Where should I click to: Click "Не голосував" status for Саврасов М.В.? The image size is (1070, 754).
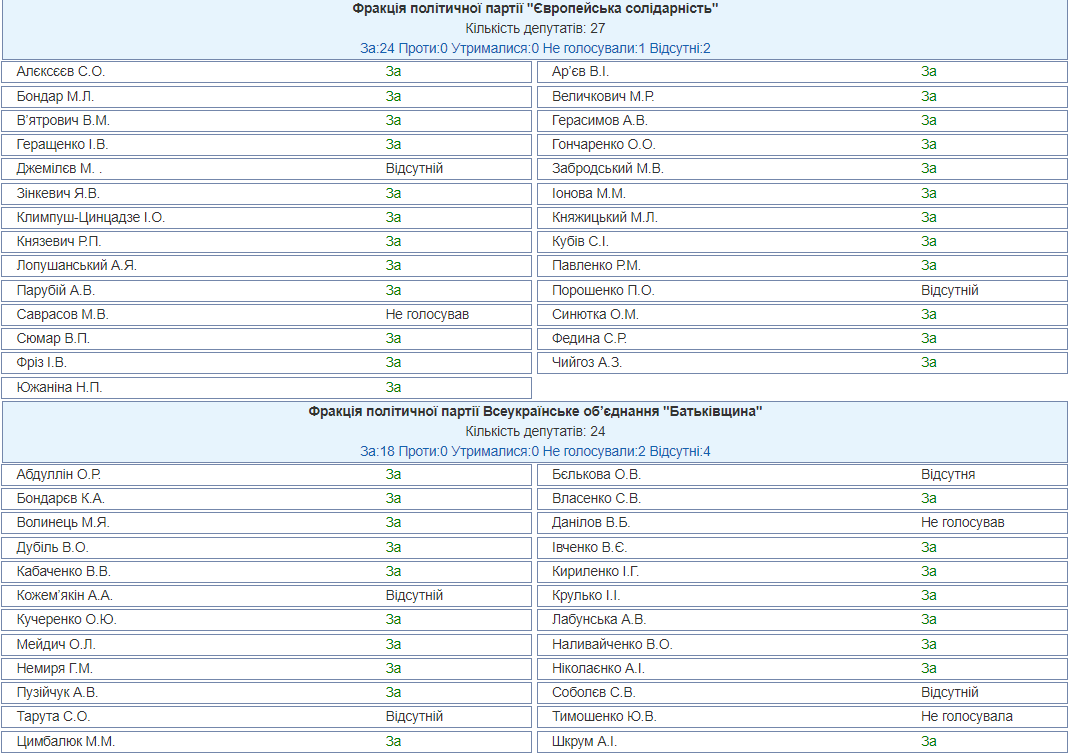(427, 314)
